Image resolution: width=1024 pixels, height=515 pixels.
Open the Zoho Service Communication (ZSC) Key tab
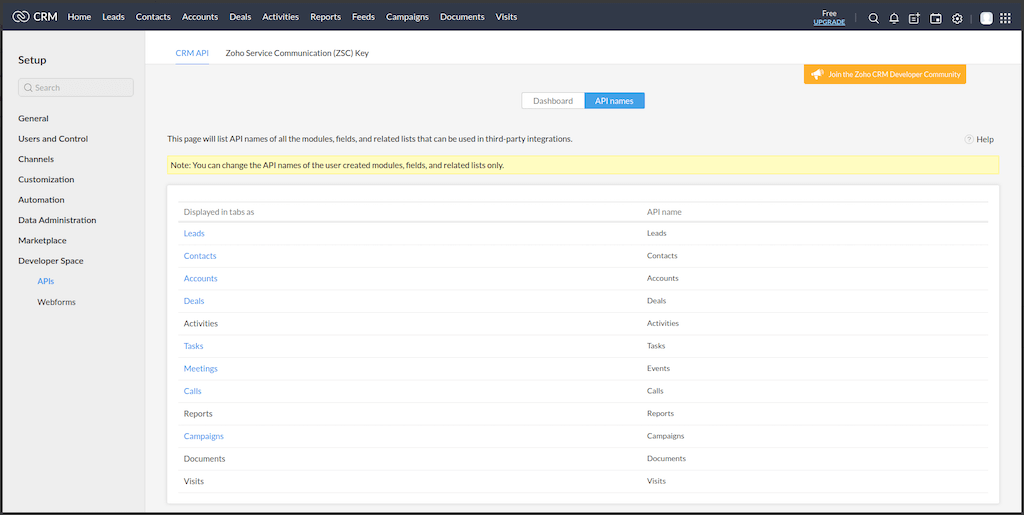tap(297, 53)
